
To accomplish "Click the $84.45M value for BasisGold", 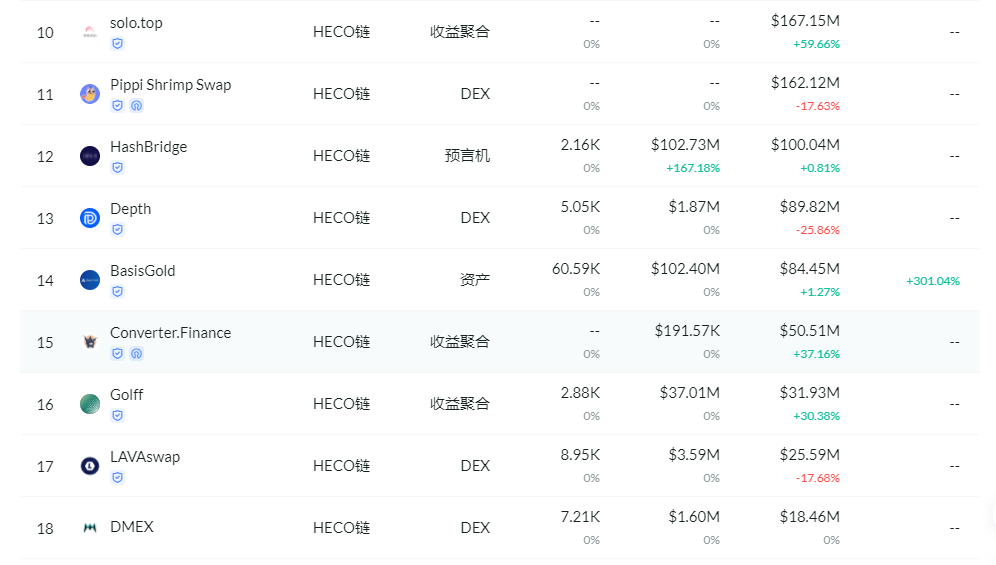I will tap(809, 269).
